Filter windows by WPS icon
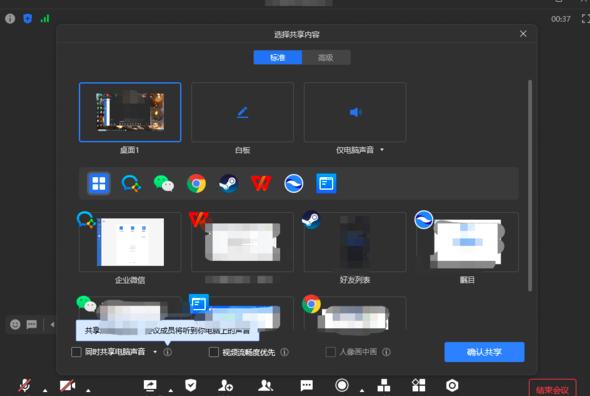 [261, 184]
